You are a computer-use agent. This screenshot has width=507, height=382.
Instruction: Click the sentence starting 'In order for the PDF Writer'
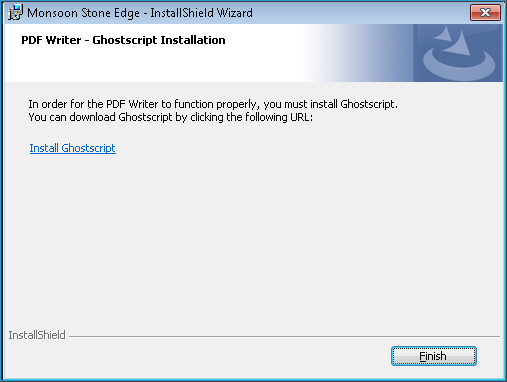click(213, 104)
